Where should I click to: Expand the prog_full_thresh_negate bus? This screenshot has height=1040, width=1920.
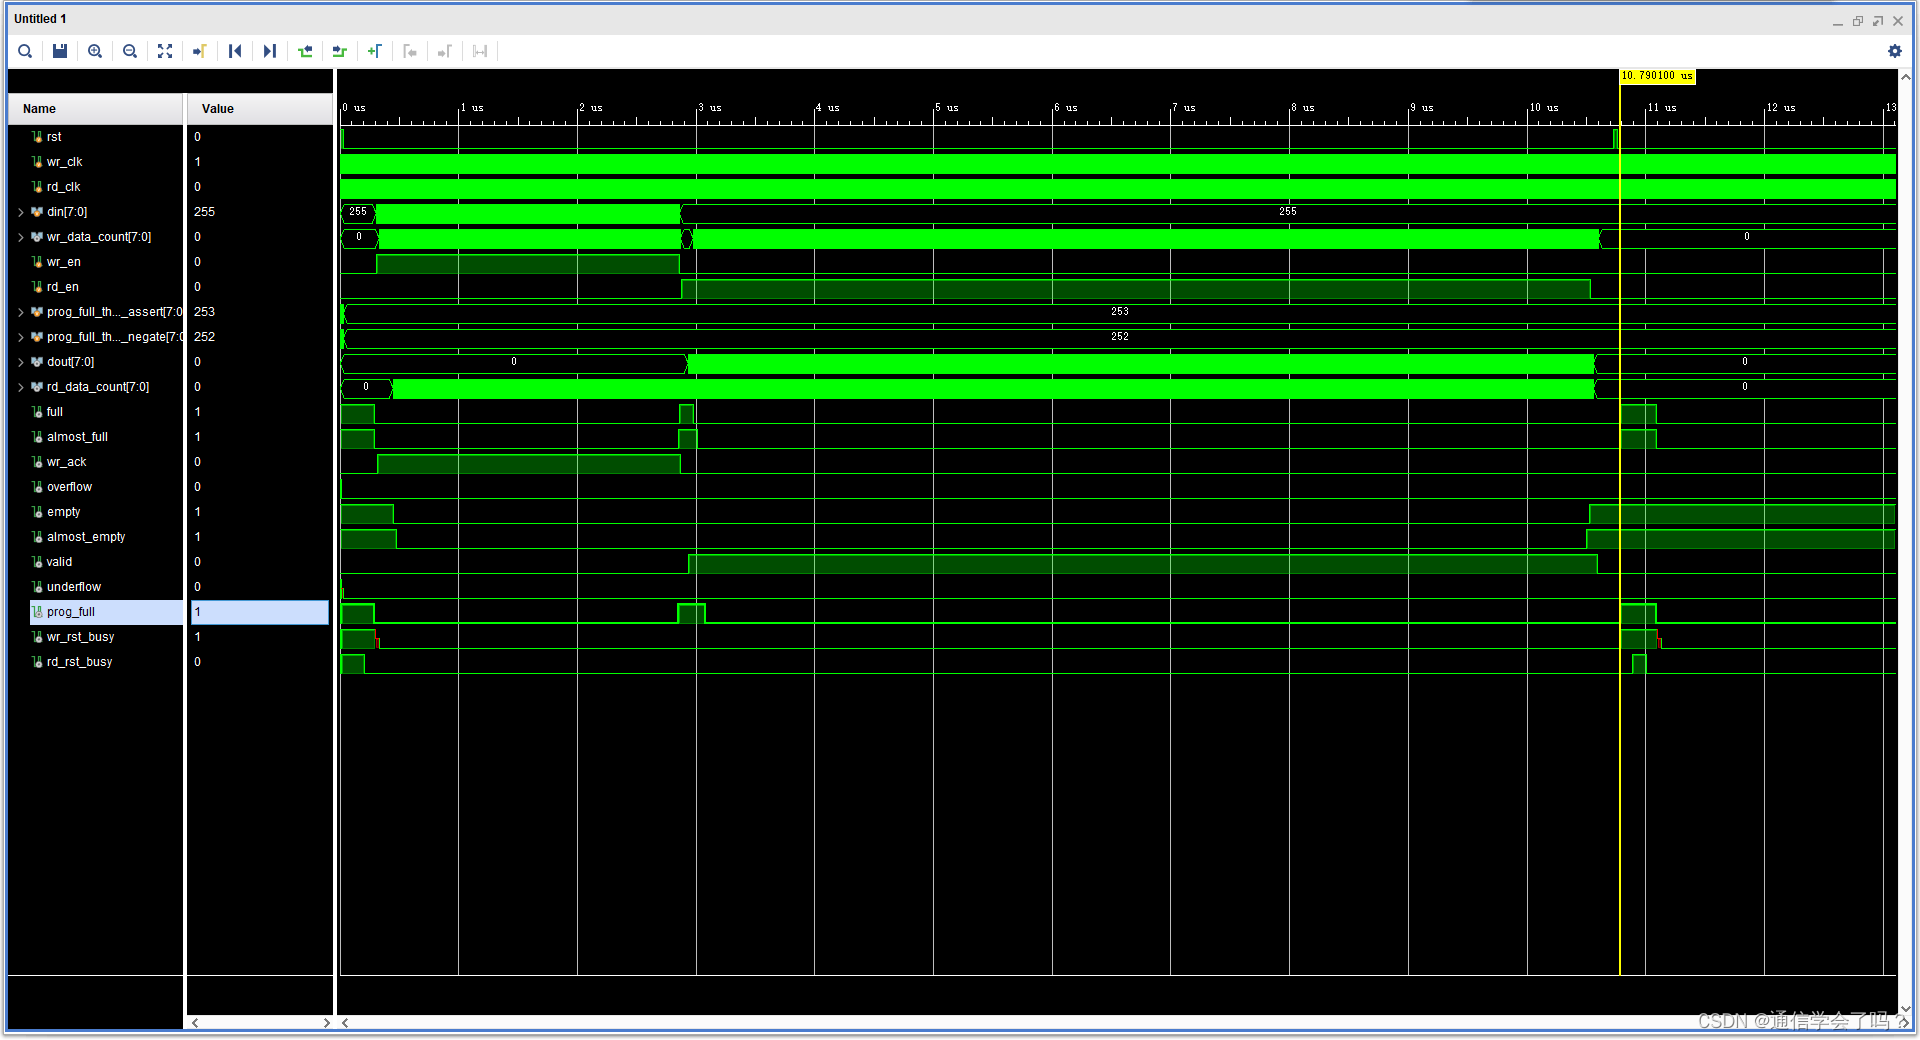pyautogui.click(x=21, y=337)
